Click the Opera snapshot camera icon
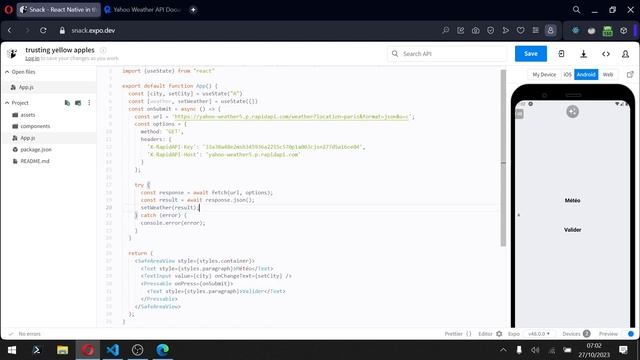The image size is (640, 360). pyautogui.click(x=476, y=30)
